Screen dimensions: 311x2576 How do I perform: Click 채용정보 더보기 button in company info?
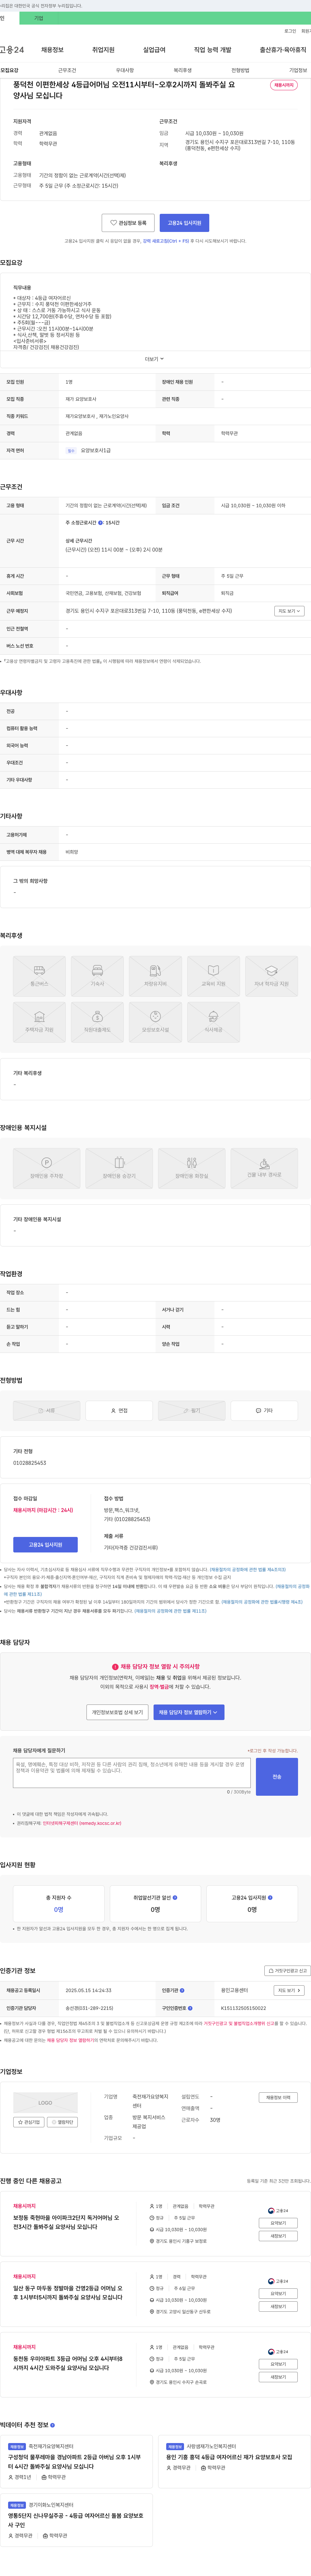click(278, 2098)
